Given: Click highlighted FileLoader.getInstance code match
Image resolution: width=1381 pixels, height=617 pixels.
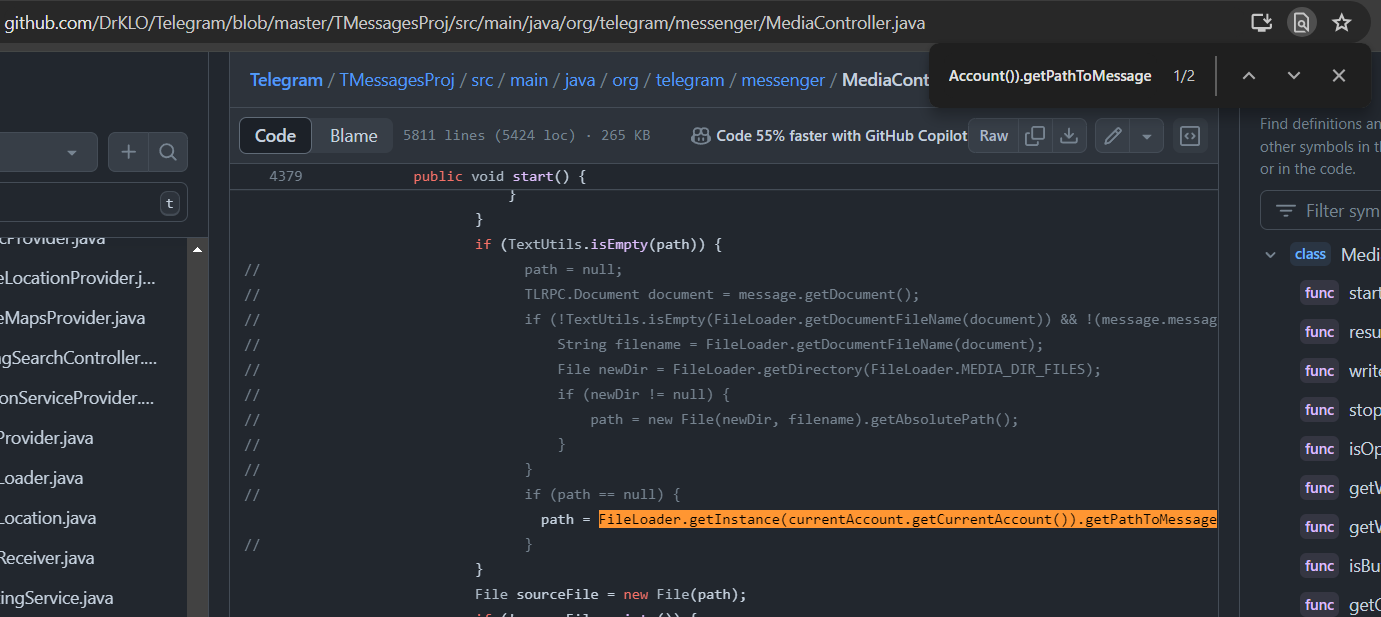Looking at the screenshot, I should 907,519.
